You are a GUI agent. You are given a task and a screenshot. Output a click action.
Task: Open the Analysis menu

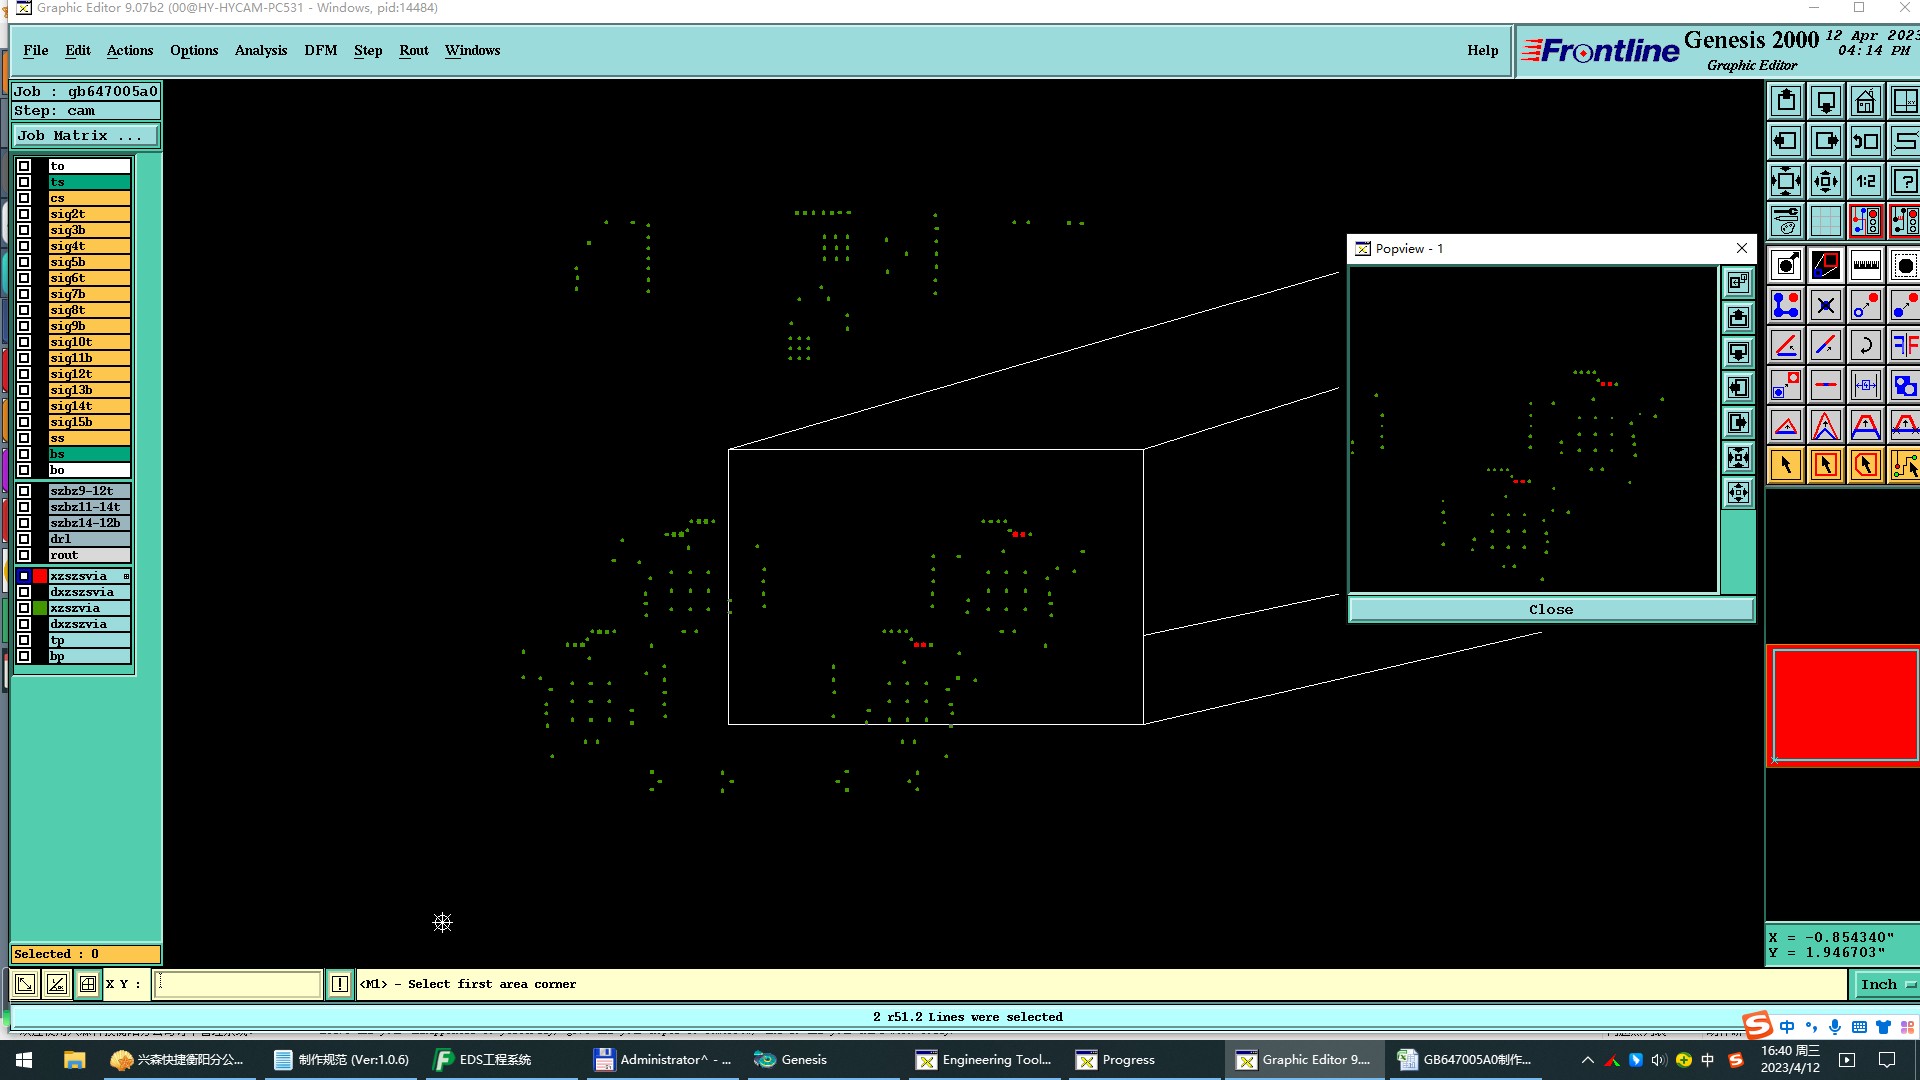pyautogui.click(x=260, y=51)
